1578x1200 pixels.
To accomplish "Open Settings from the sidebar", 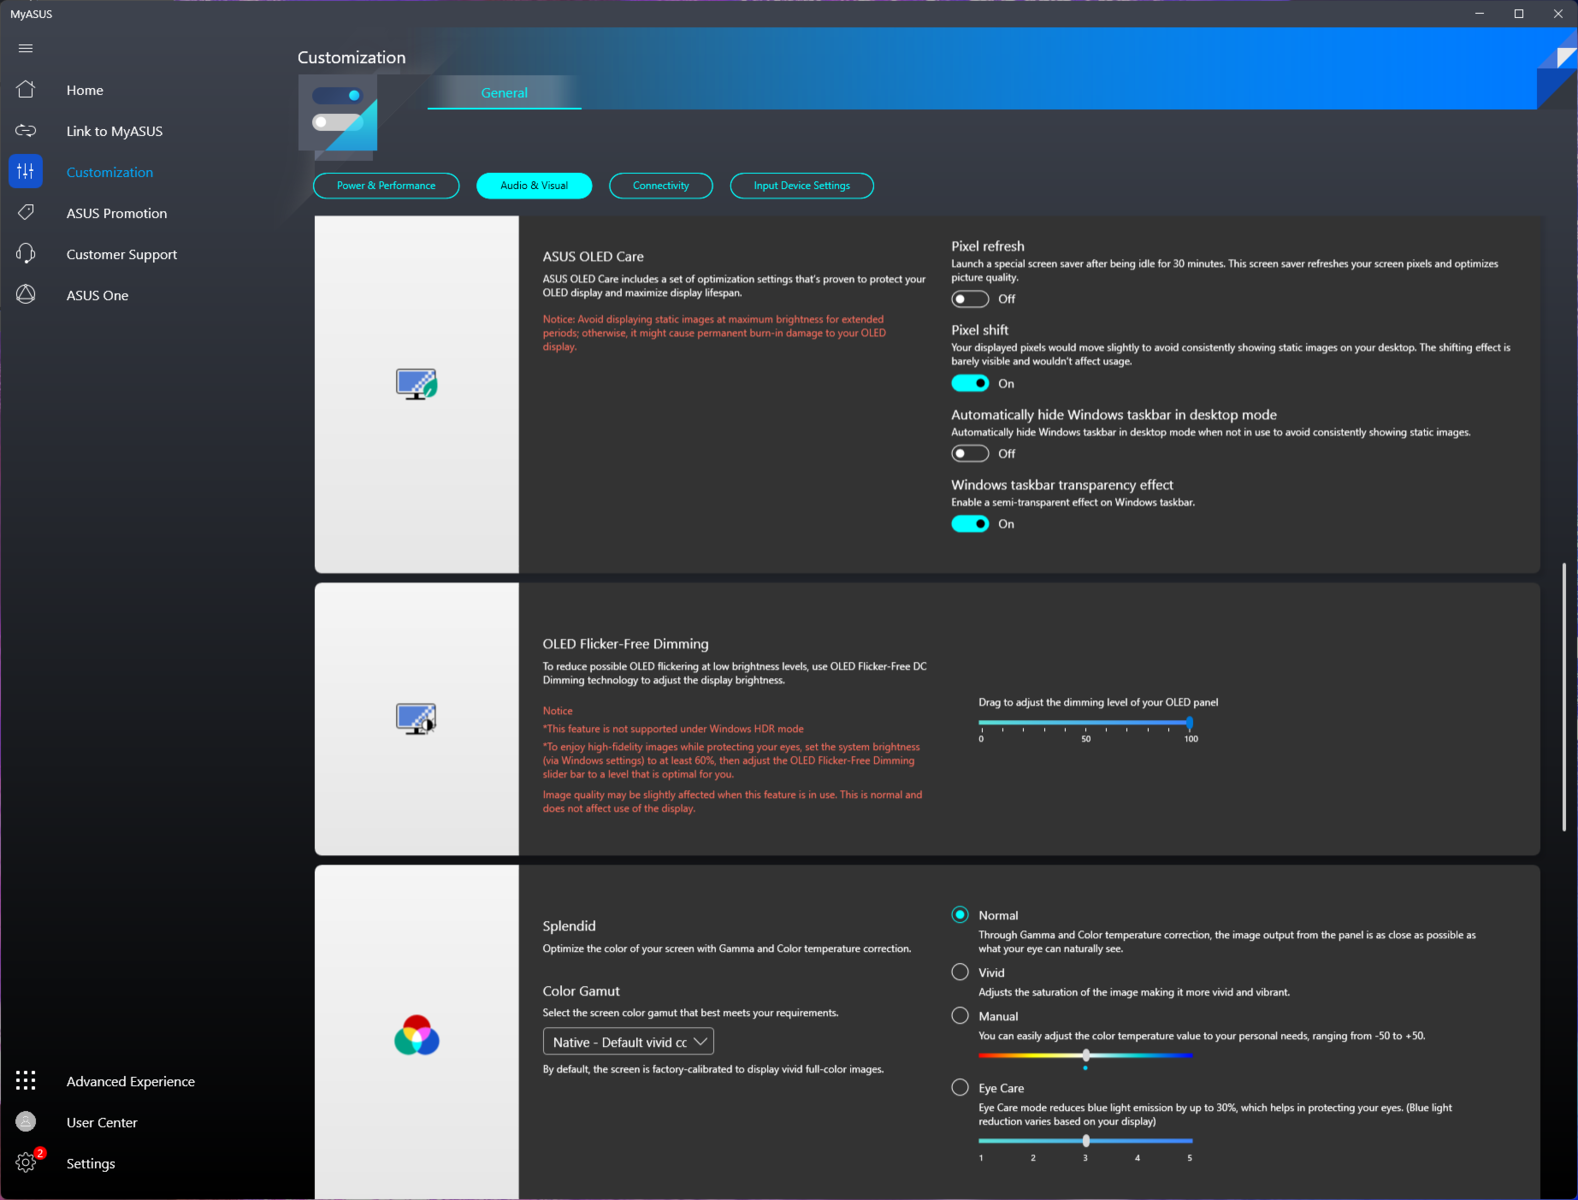I will point(91,1163).
